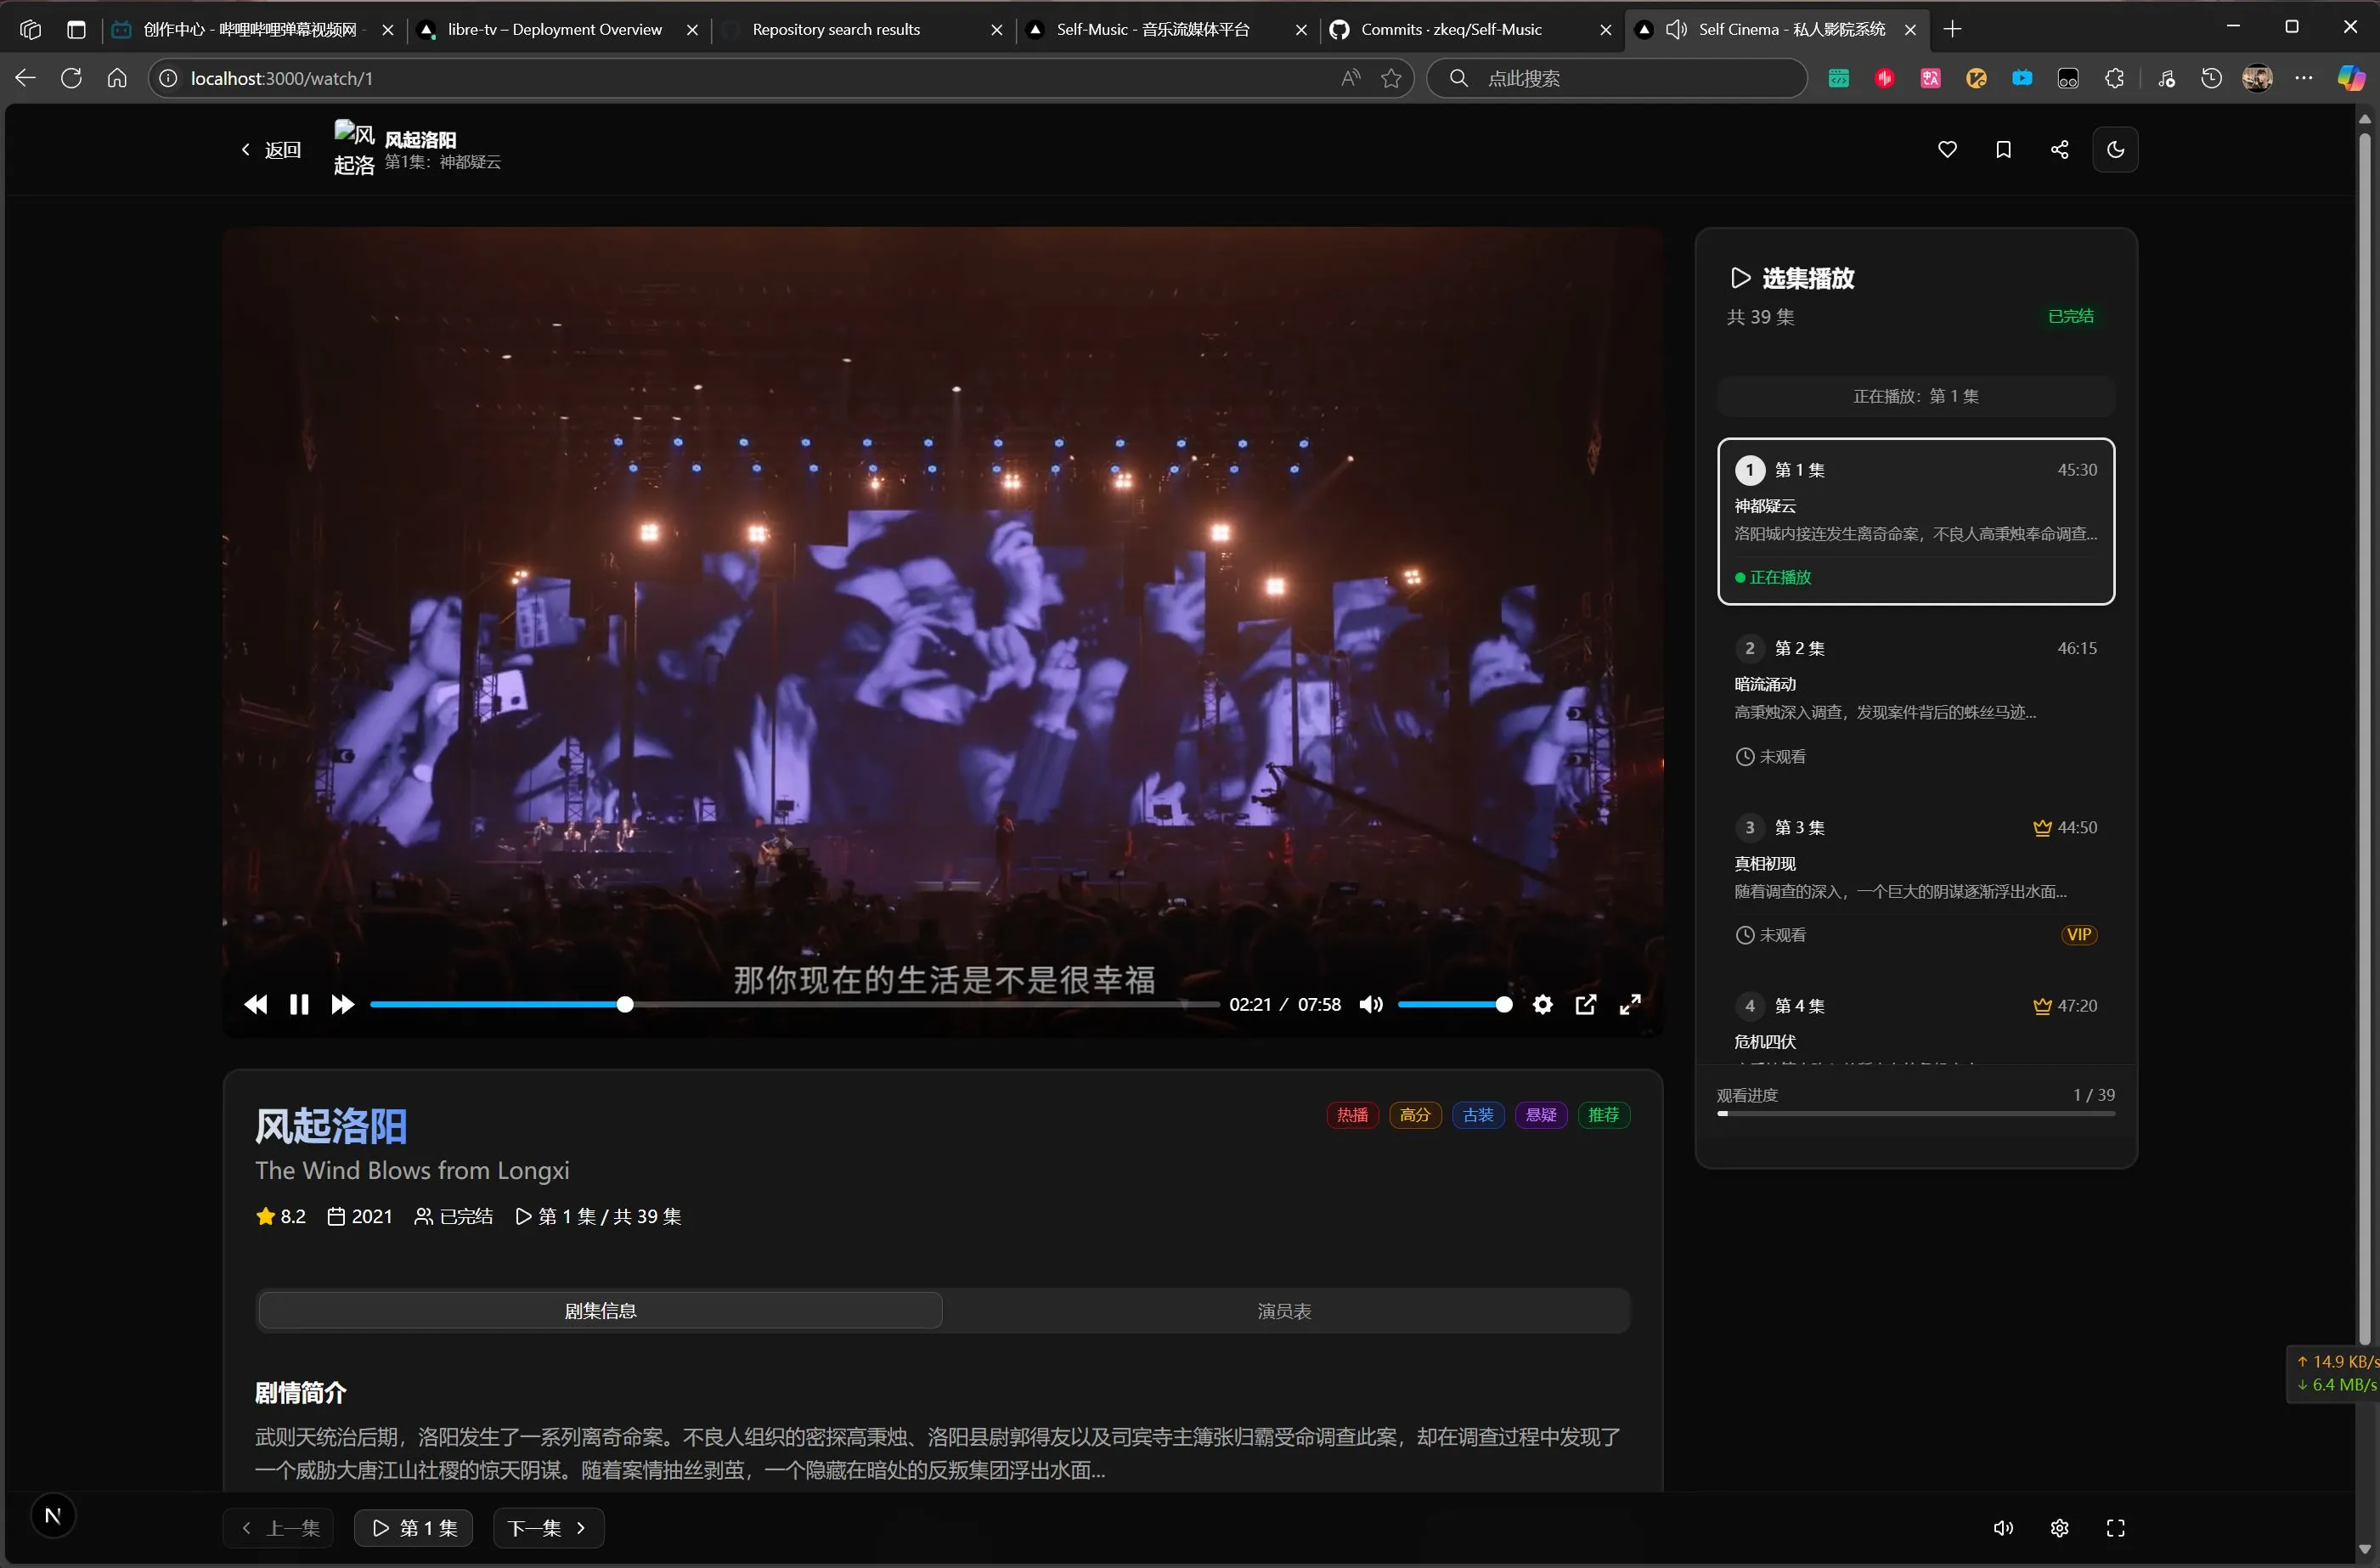The height and width of the screenshot is (1568, 2380).
Task: Mute the player volume speaker icon
Action: coord(1371,1004)
